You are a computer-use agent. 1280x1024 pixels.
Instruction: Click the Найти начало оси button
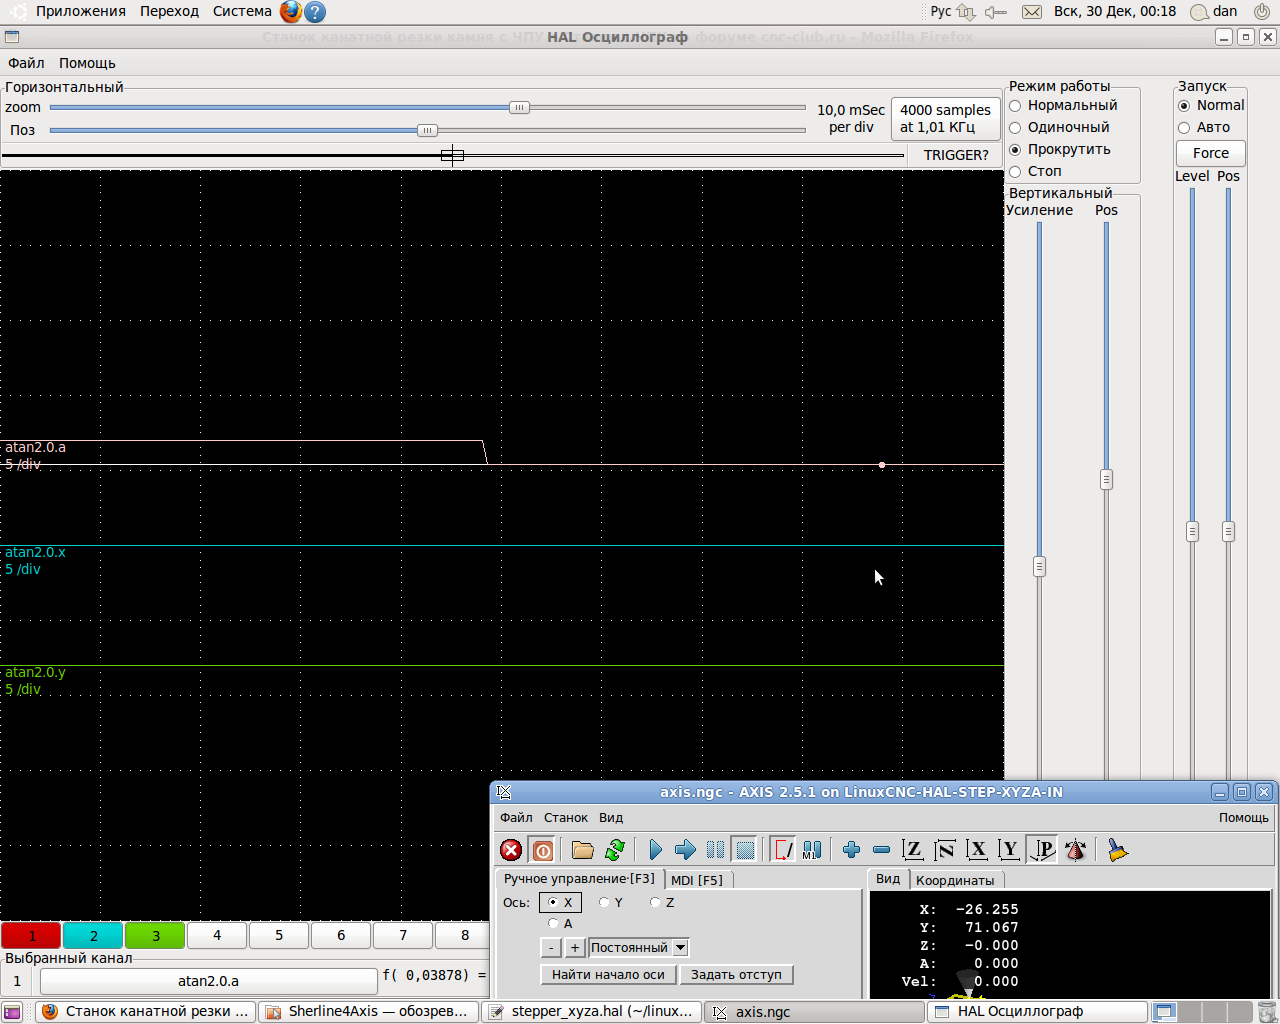click(608, 975)
